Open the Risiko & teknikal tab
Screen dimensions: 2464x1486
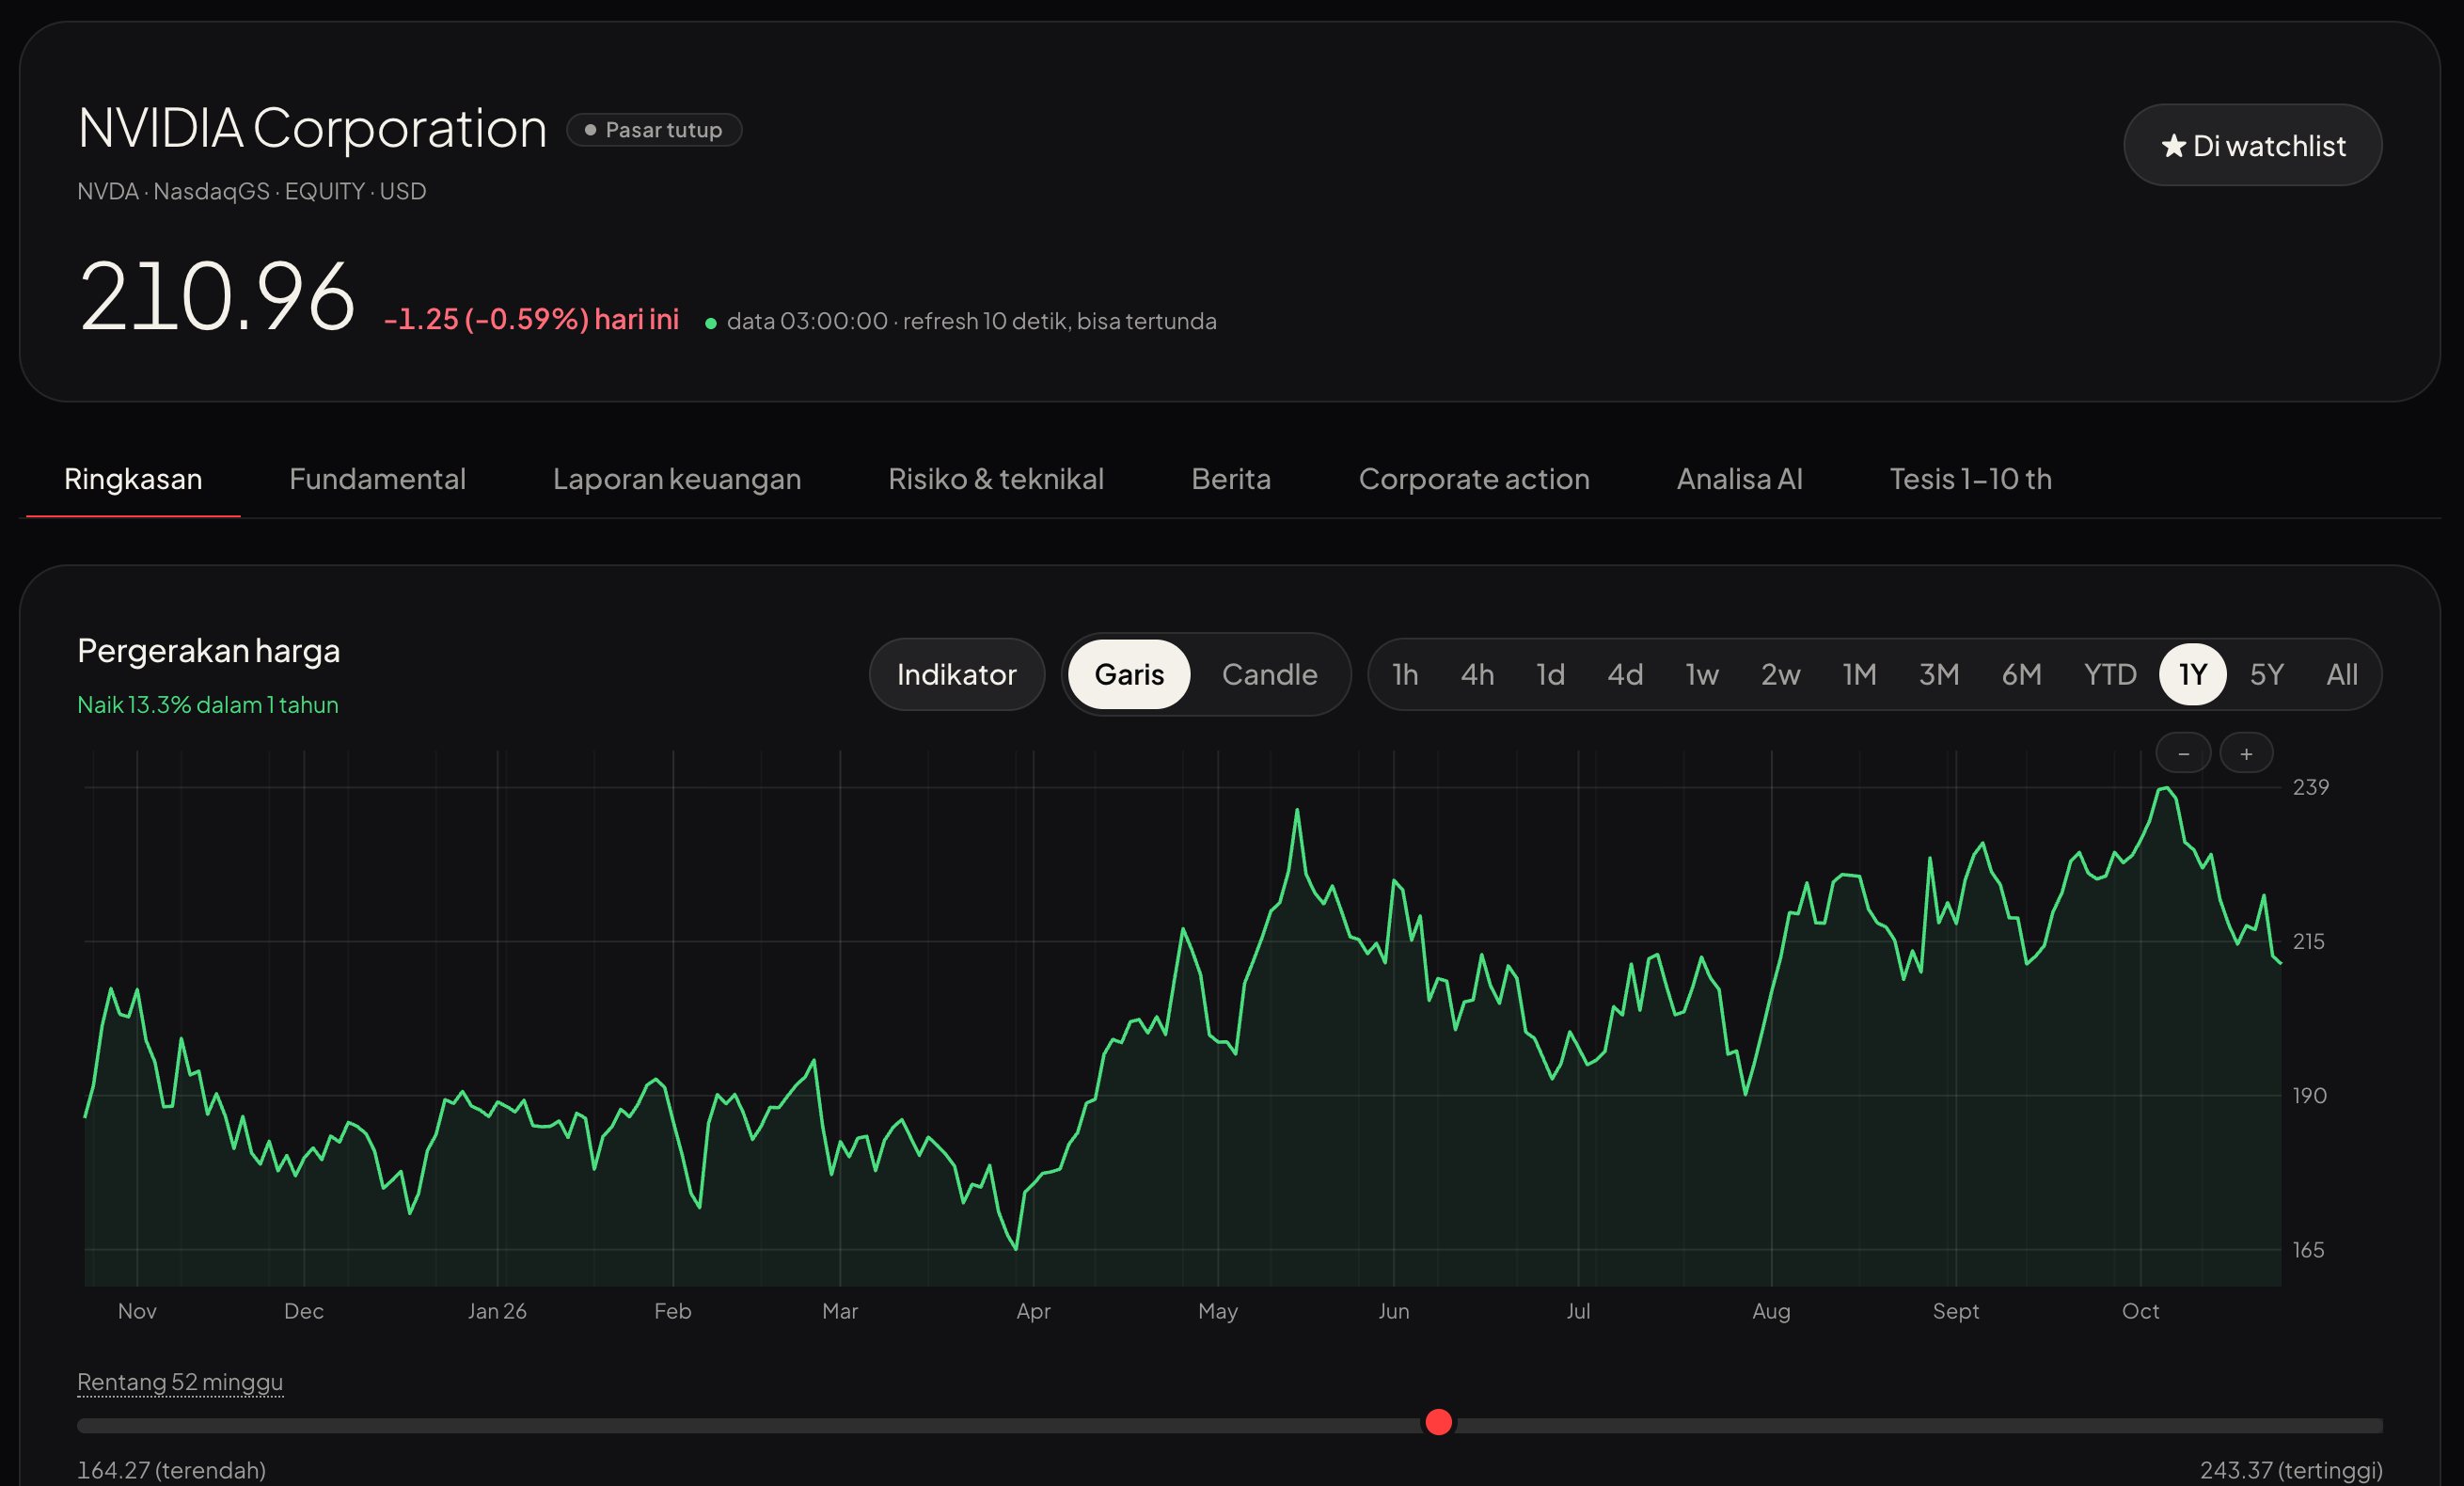click(x=996, y=479)
